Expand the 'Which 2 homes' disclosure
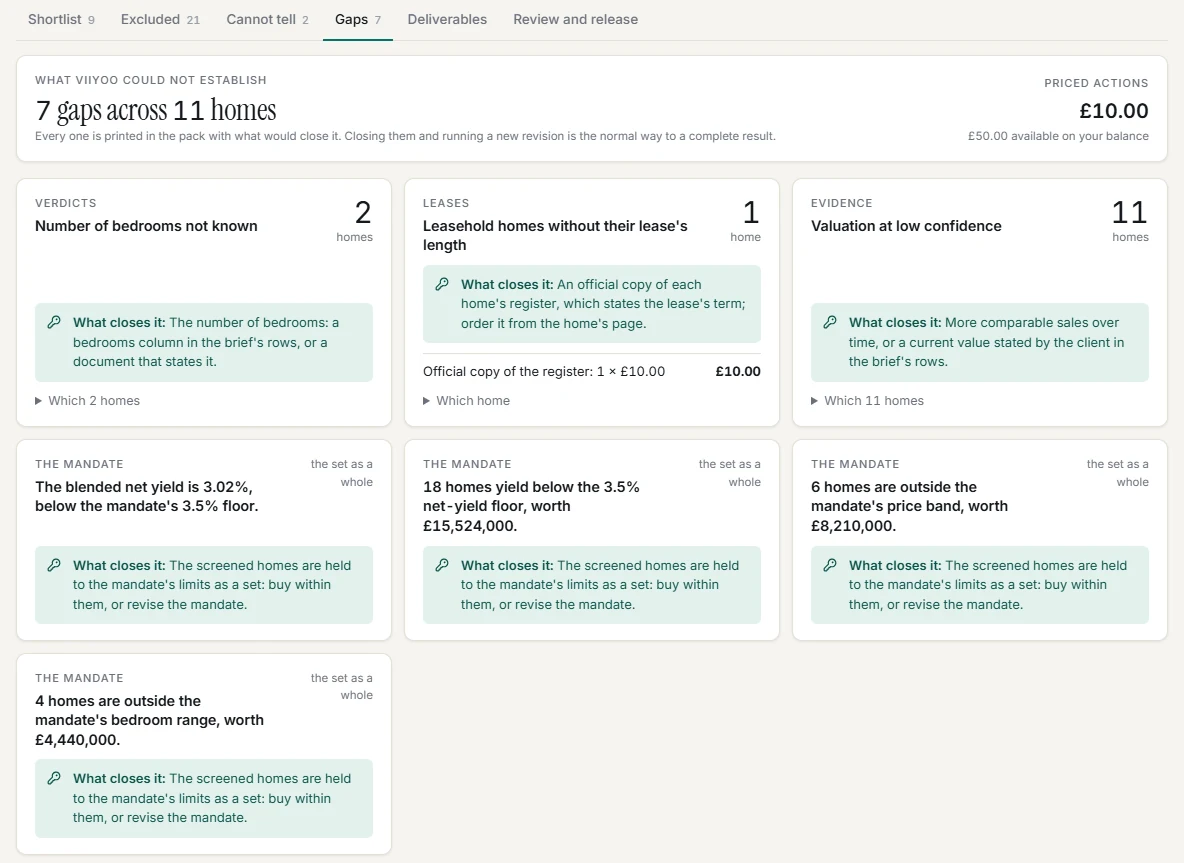The height and width of the screenshot is (863, 1184). tap(88, 401)
